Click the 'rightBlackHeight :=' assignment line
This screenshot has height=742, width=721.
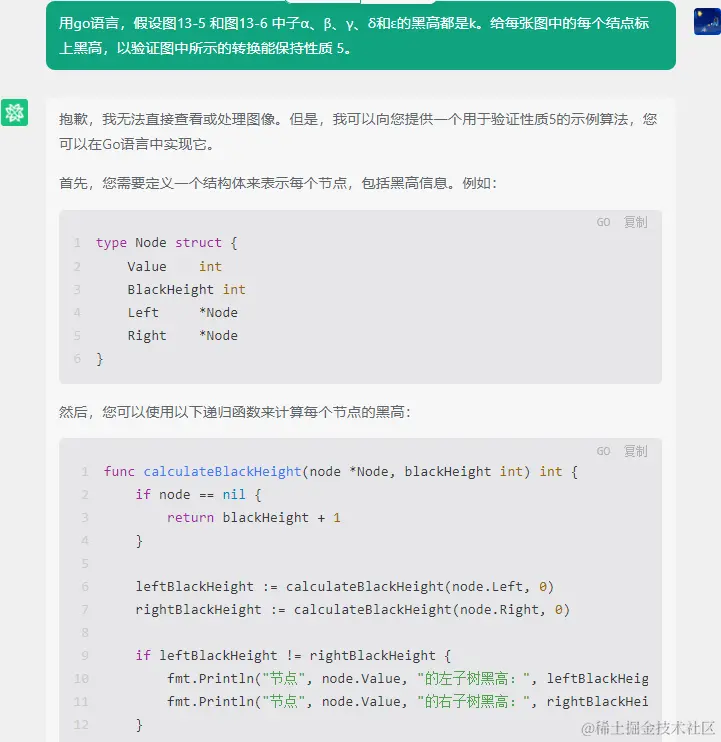click(x=352, y=610)
